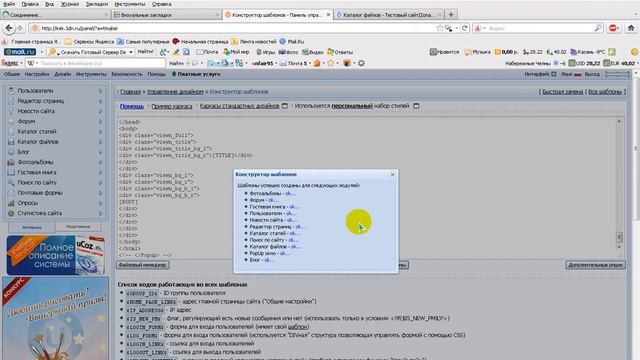The height and width of the screenshot is (360, 640).
Task: Switch to the Визуальные закладки tab
Action: (166, 15)
